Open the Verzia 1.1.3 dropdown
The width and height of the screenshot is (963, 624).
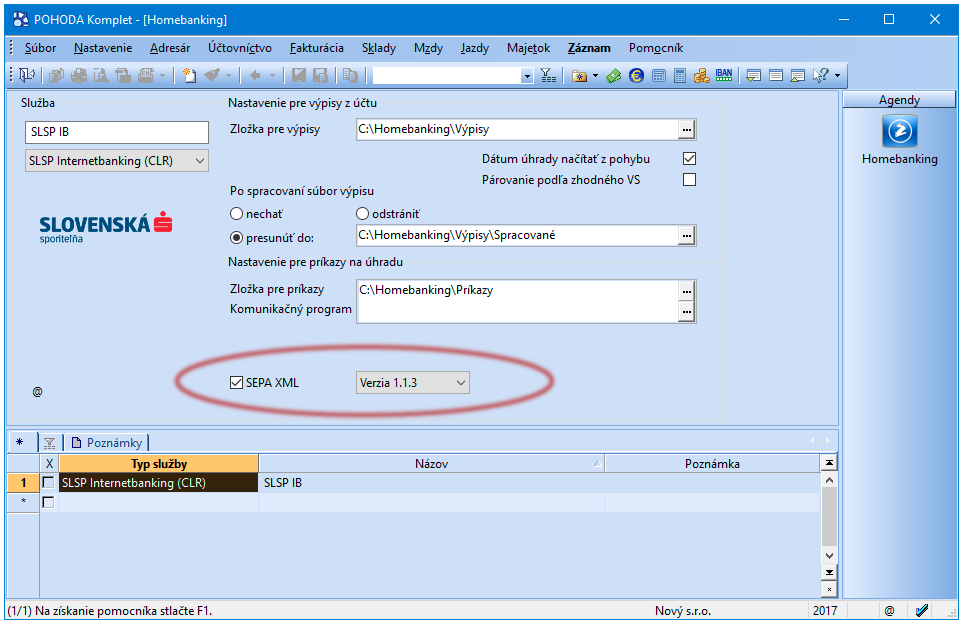(413, 383)
